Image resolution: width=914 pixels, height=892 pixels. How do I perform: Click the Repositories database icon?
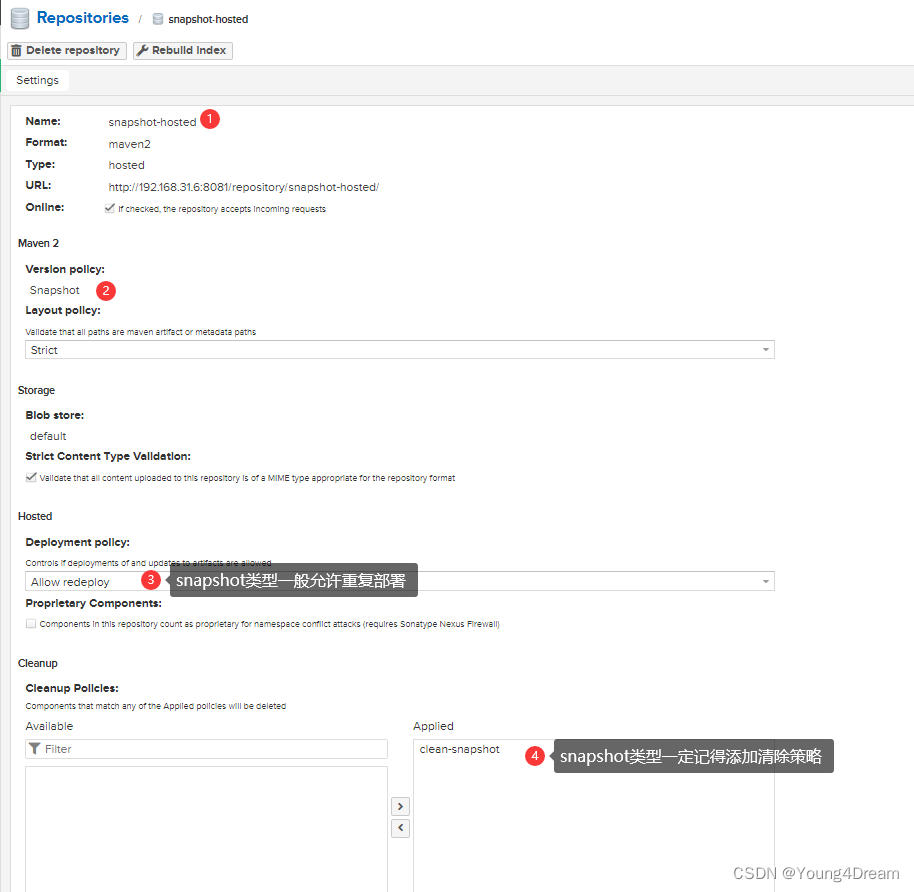click(20, 18)
